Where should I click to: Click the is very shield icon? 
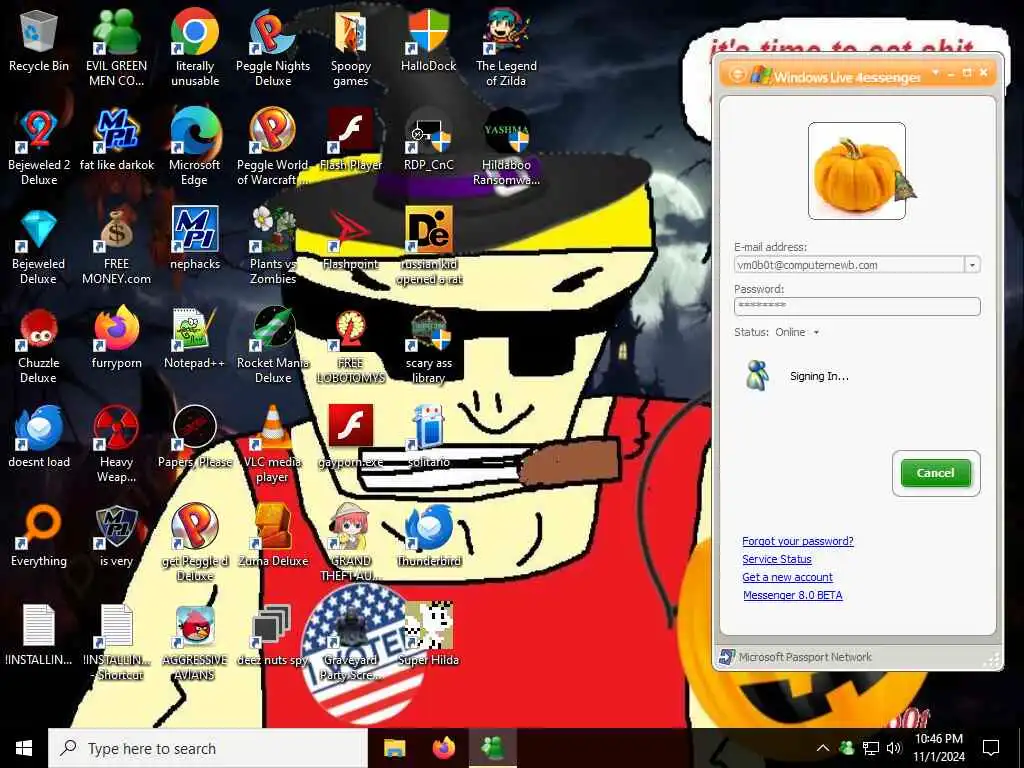click(116, 528)
